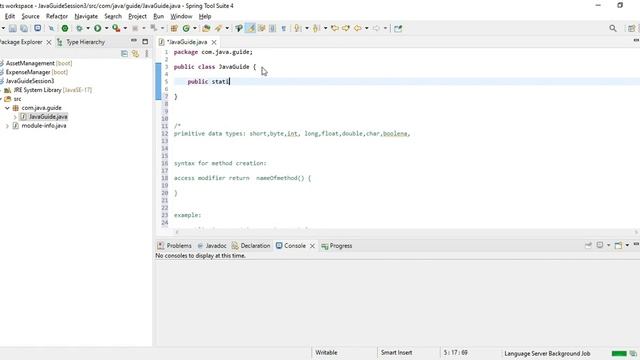
Task: Maximize the Package Explorer panel
Action: click(x=145, y=41)
